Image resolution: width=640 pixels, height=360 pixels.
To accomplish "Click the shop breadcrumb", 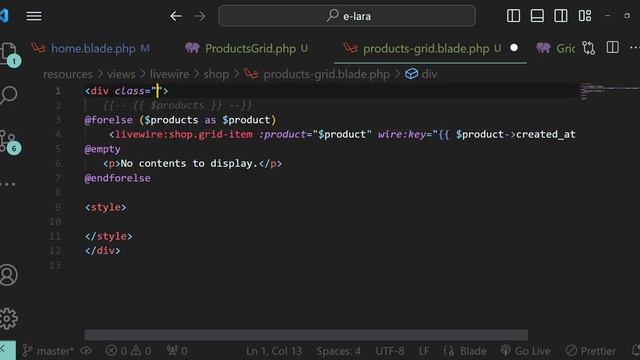I will (x=216, y=74).
